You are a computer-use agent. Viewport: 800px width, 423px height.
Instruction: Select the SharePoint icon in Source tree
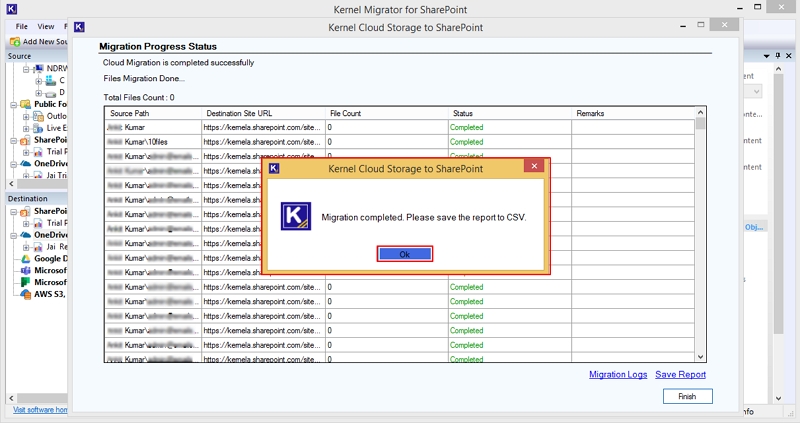(25, 140)
